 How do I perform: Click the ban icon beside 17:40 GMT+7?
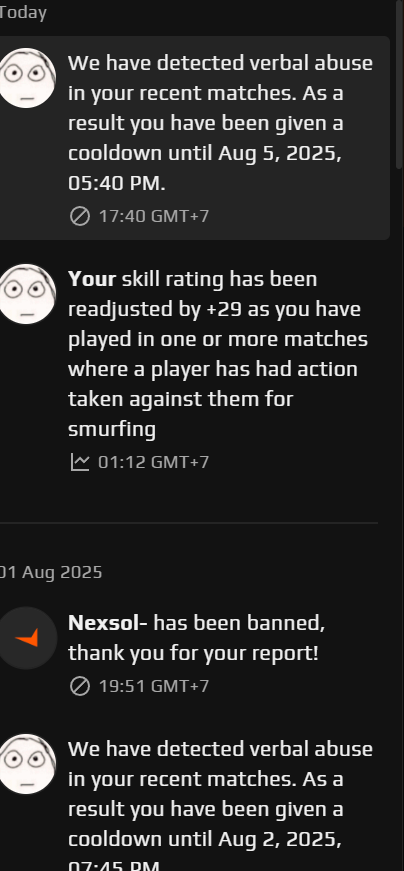[80, 216]
